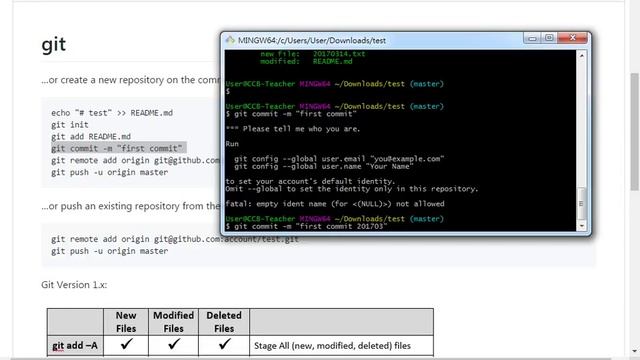Click the terminal scrollbar thumb
The height and width of the screenshot is (360, 640).
[582, 204]
